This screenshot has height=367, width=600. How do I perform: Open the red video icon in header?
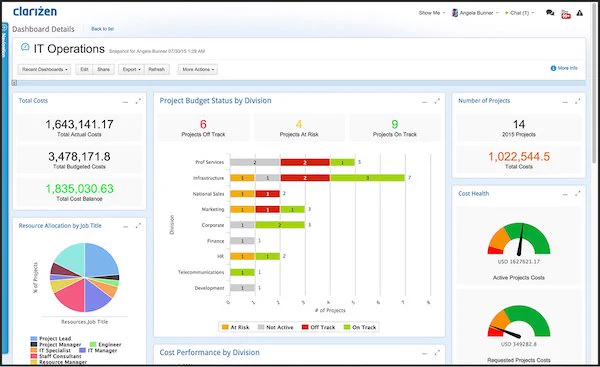(566, 14)
